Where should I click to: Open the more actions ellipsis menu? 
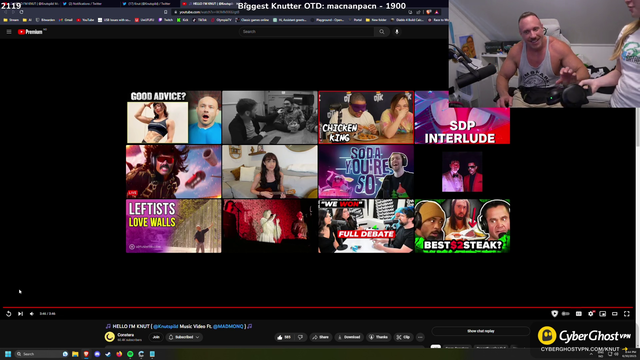[x=420, y=337]
